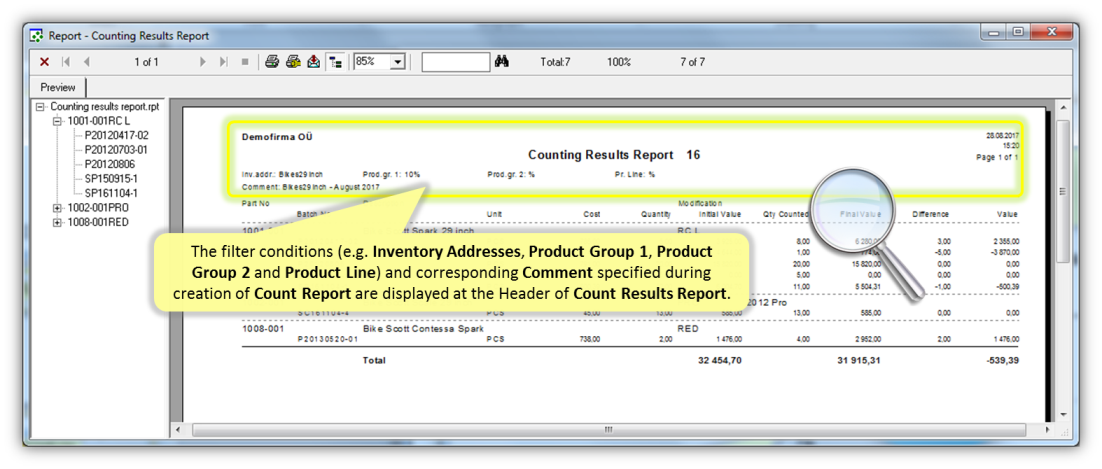Click the Counting results report.rpt root item
Image resolution: width=1102 pixels, height=469 pixels.
[105, 106]
